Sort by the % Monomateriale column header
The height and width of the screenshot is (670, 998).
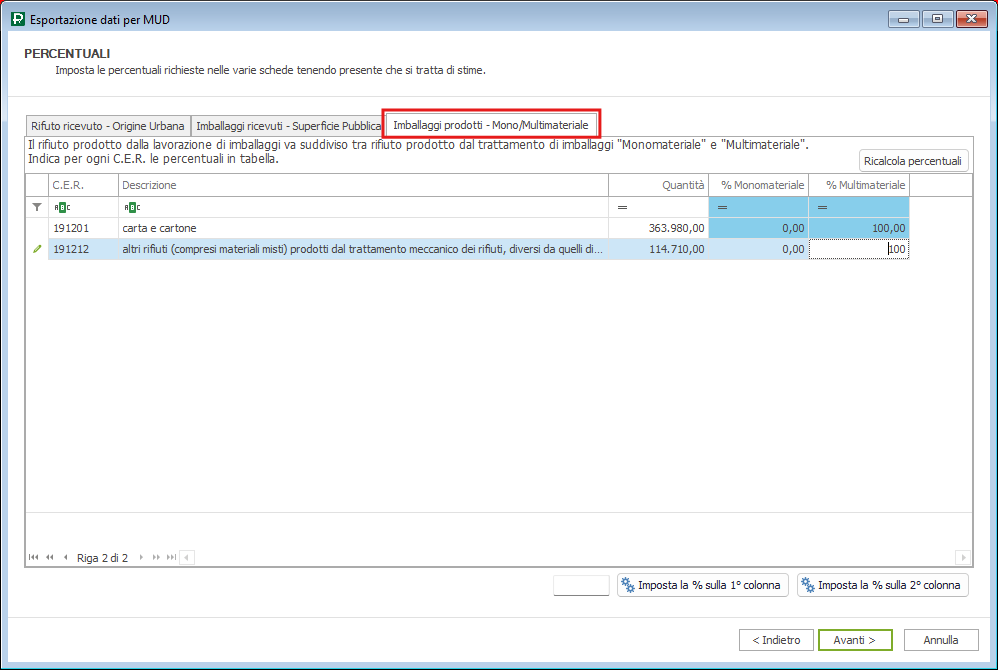(759, 185)
